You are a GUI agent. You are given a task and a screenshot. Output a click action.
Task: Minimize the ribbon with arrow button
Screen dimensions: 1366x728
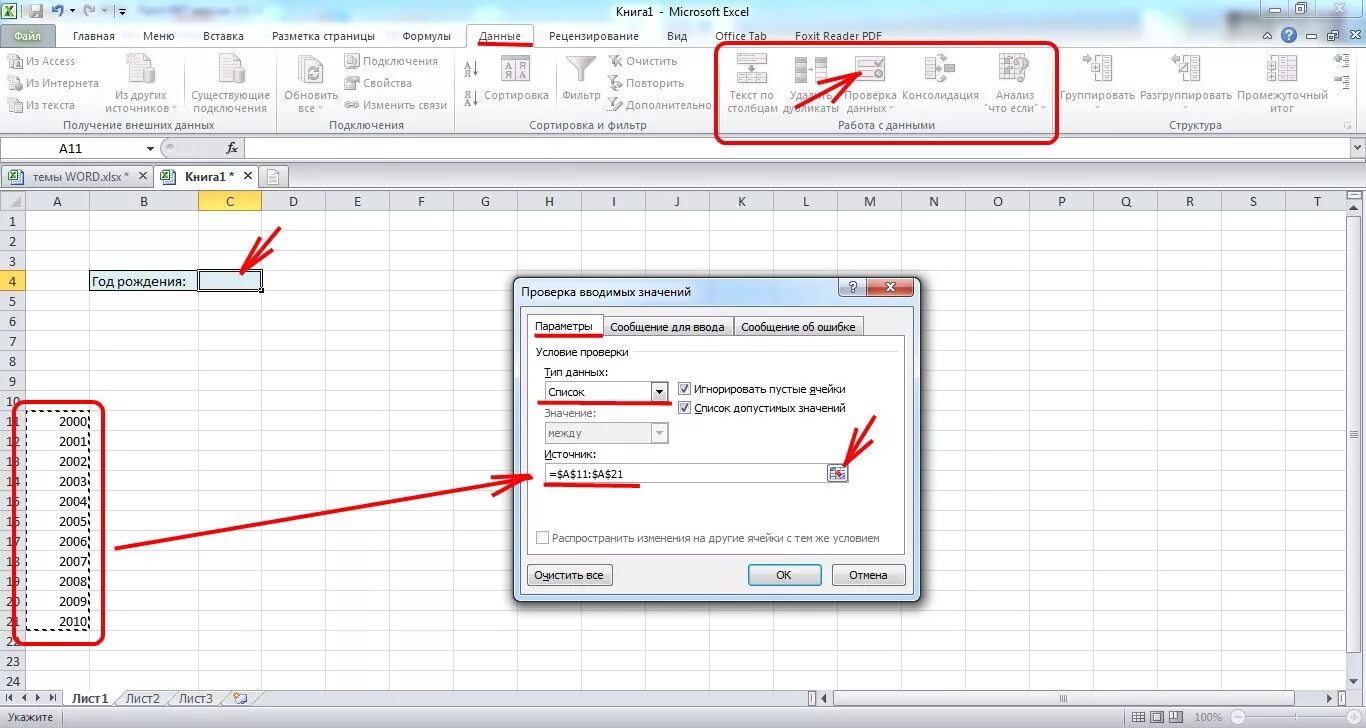(x=1269, y=36)
